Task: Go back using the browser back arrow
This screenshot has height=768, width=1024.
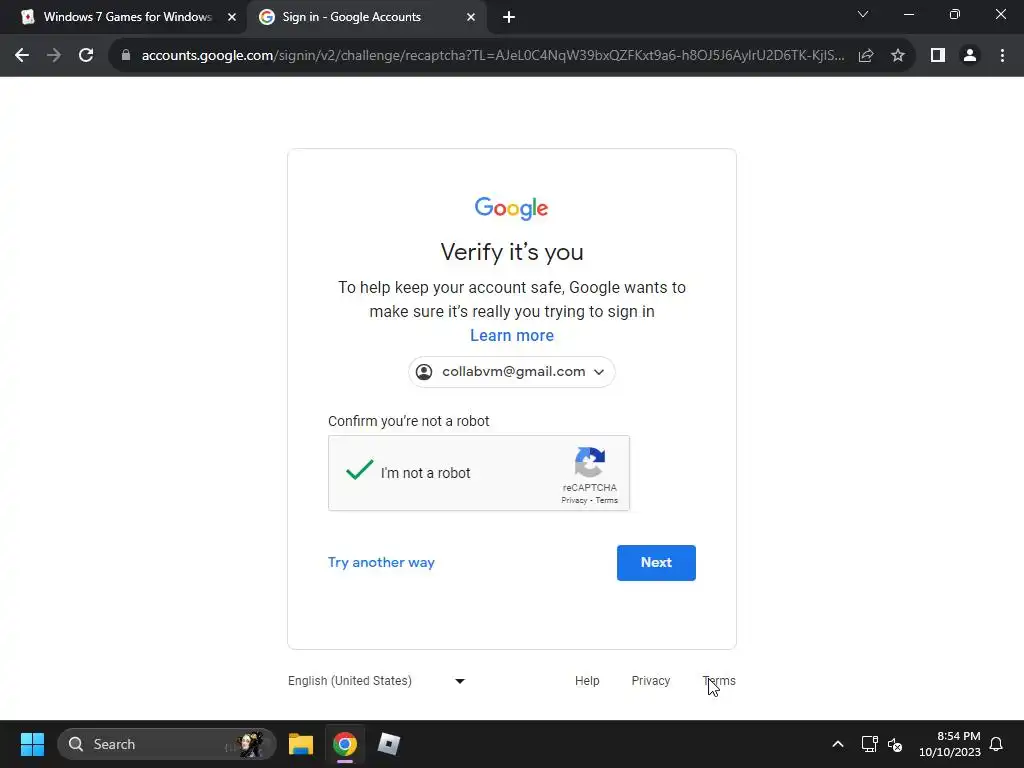Action: [x=22, y=56]
